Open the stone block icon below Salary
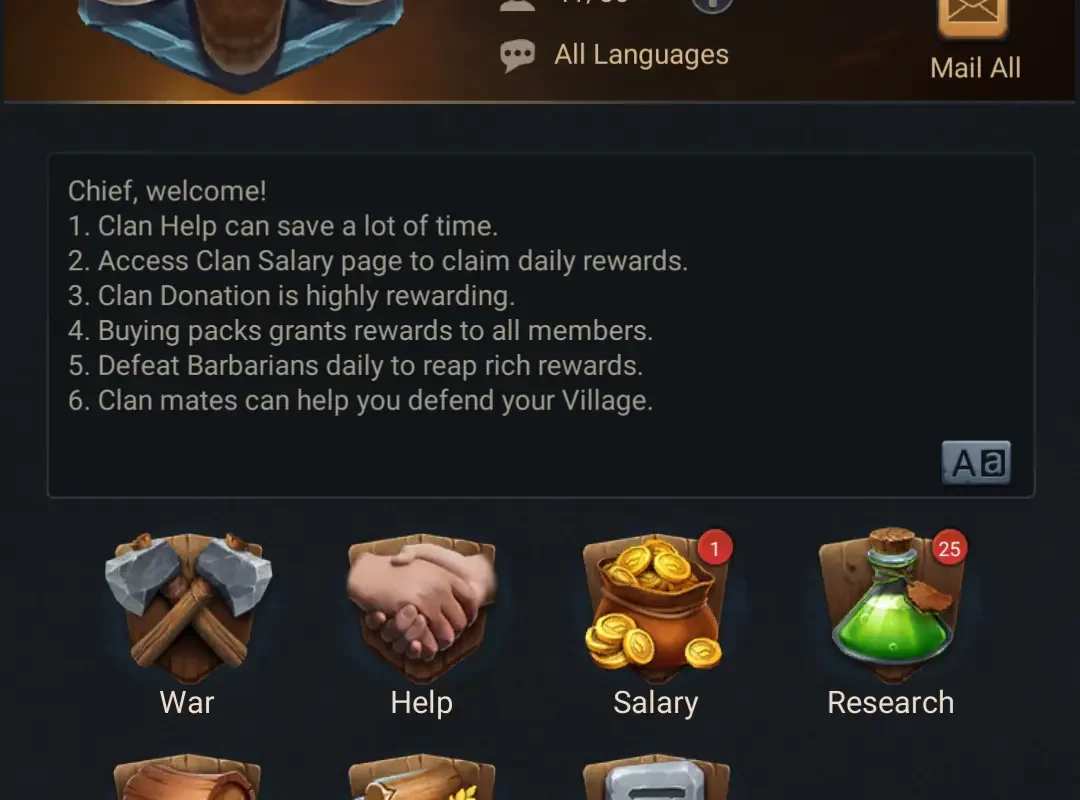The image size is (1080, 800). [656, 777]
